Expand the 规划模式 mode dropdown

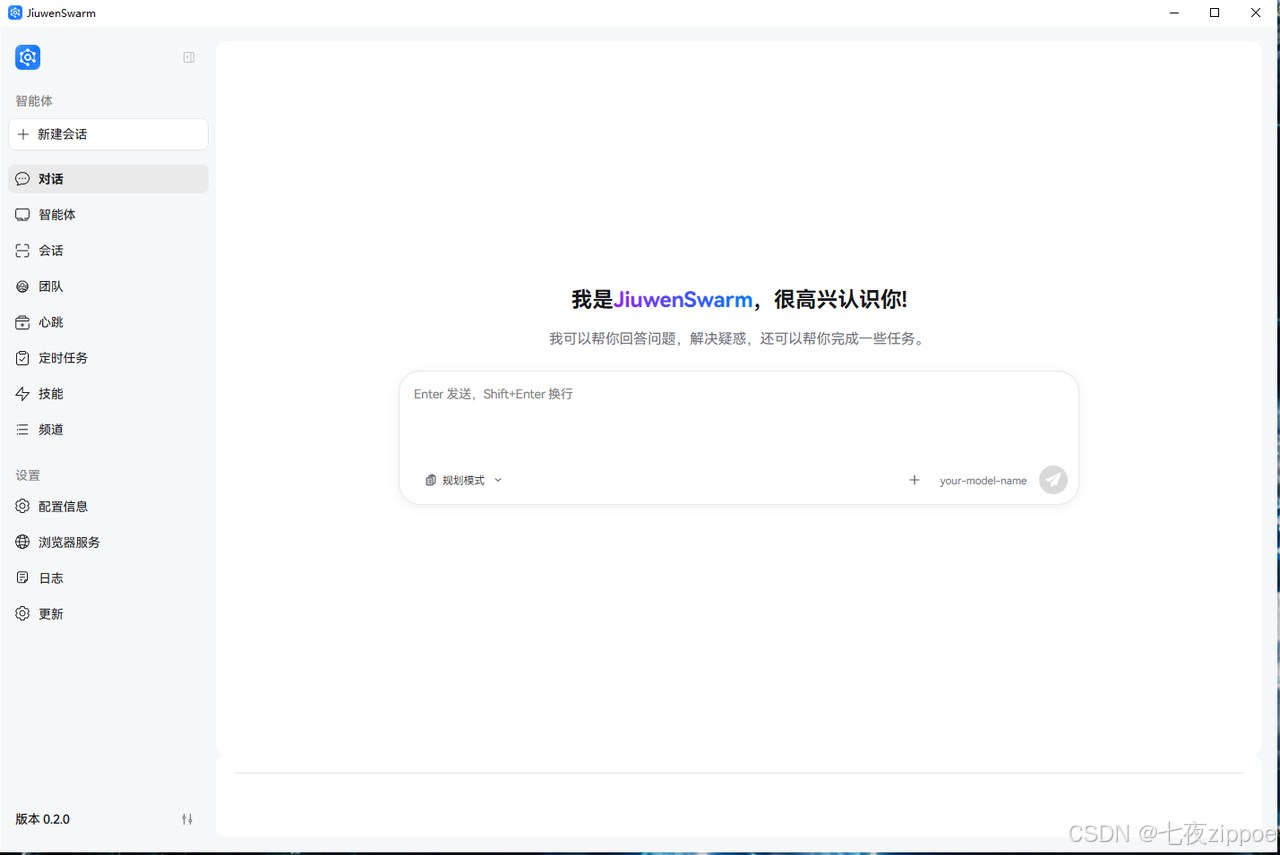point(464,480)
